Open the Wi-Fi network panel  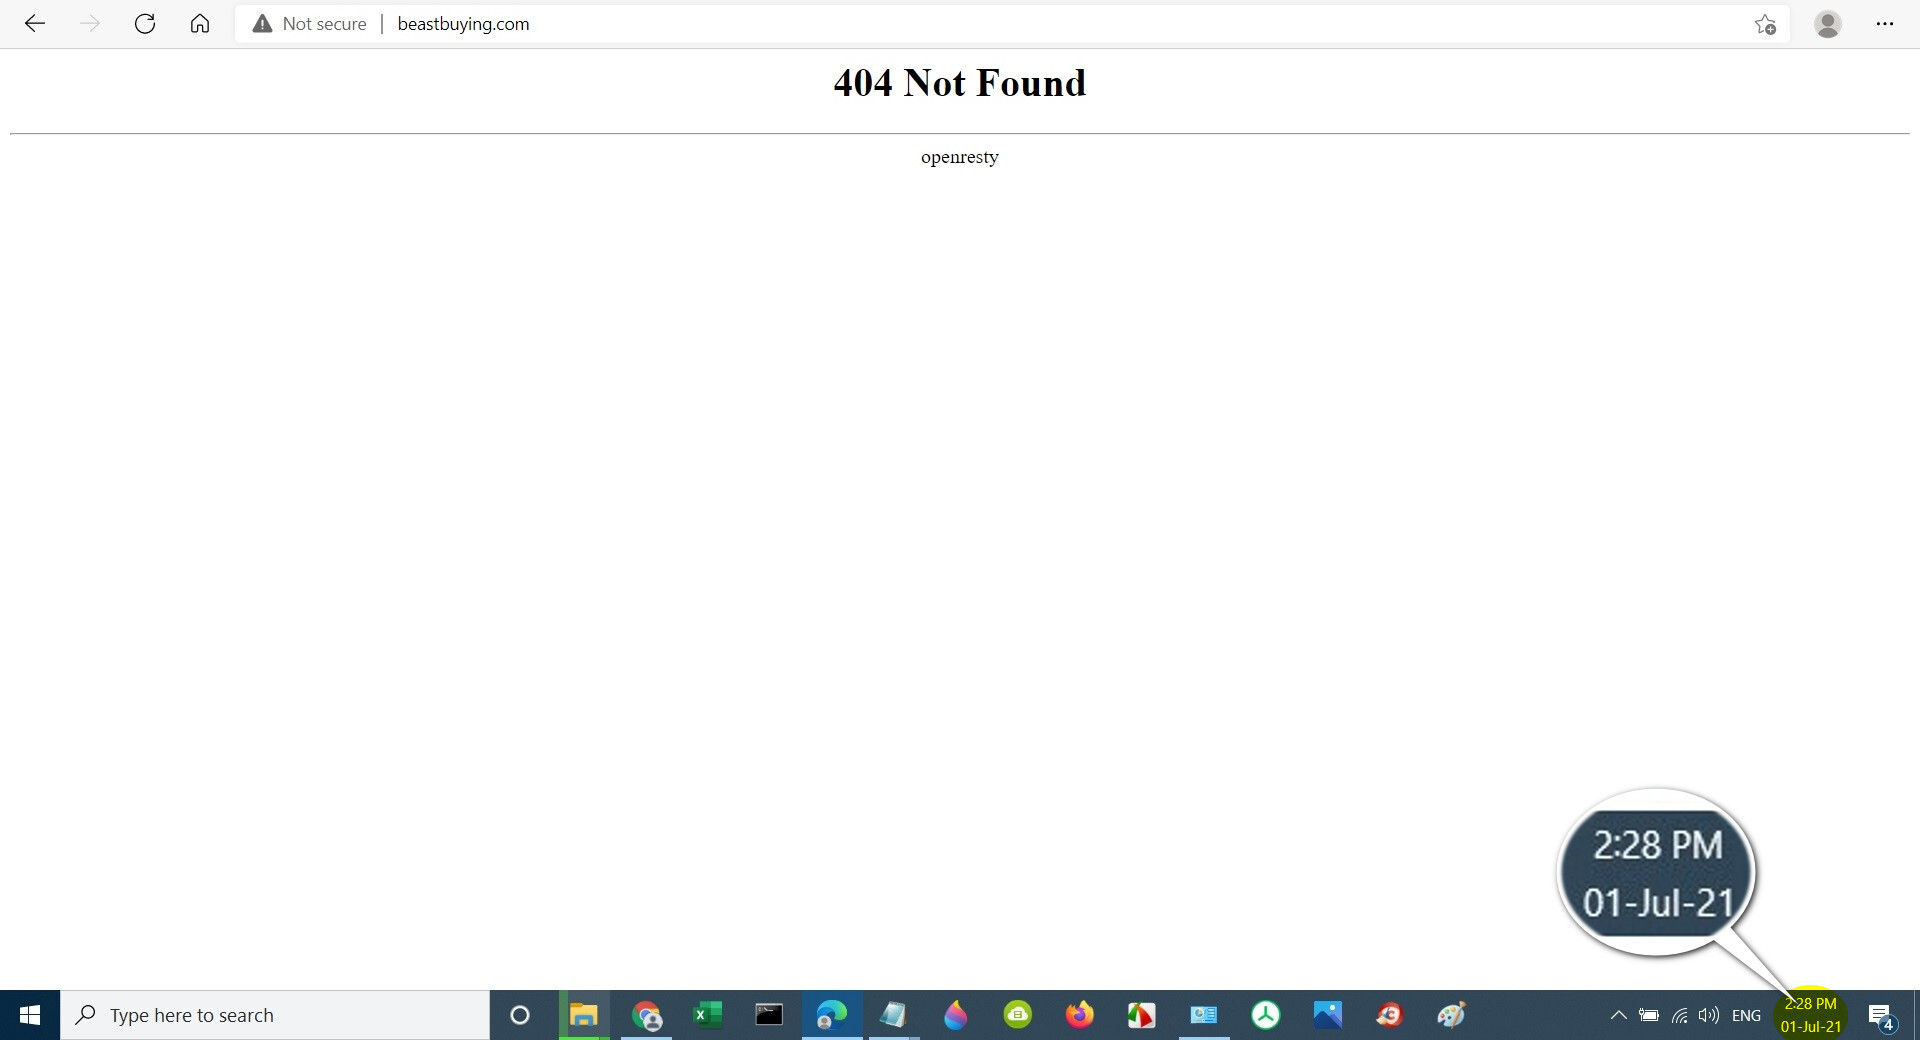[1679, 1015]
